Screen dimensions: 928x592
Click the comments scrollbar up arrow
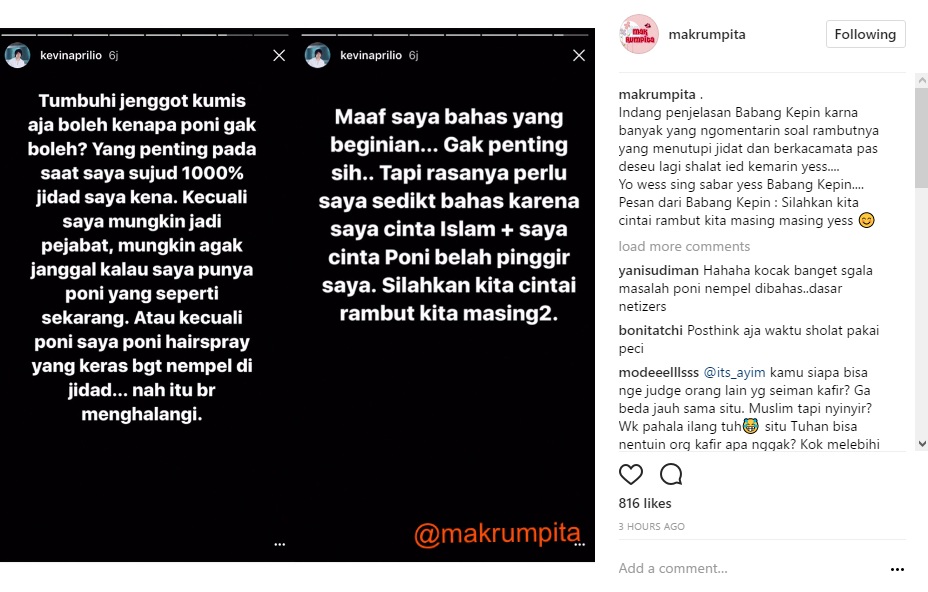pyautogui.click(x=921, y=80)
